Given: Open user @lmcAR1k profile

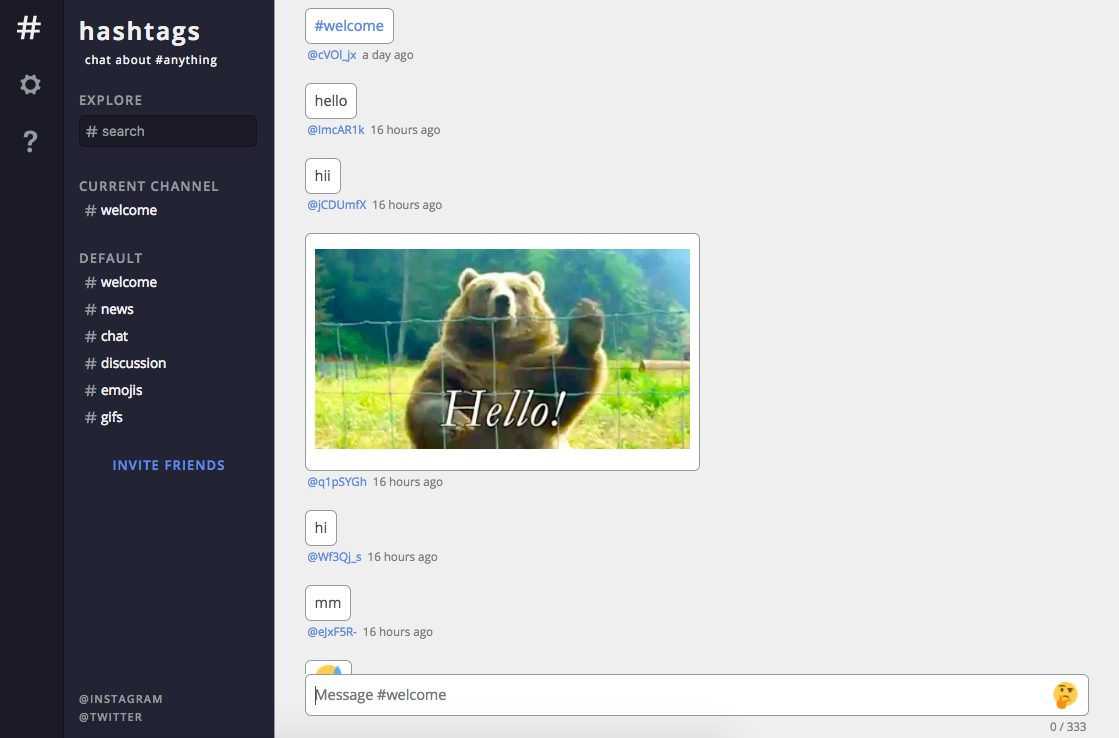Looking at the screenshot, I should [x=336, y=130].
